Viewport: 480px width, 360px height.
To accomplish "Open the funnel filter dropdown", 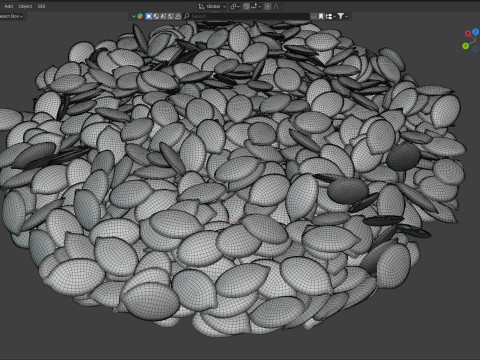I will tap(342, 16).
